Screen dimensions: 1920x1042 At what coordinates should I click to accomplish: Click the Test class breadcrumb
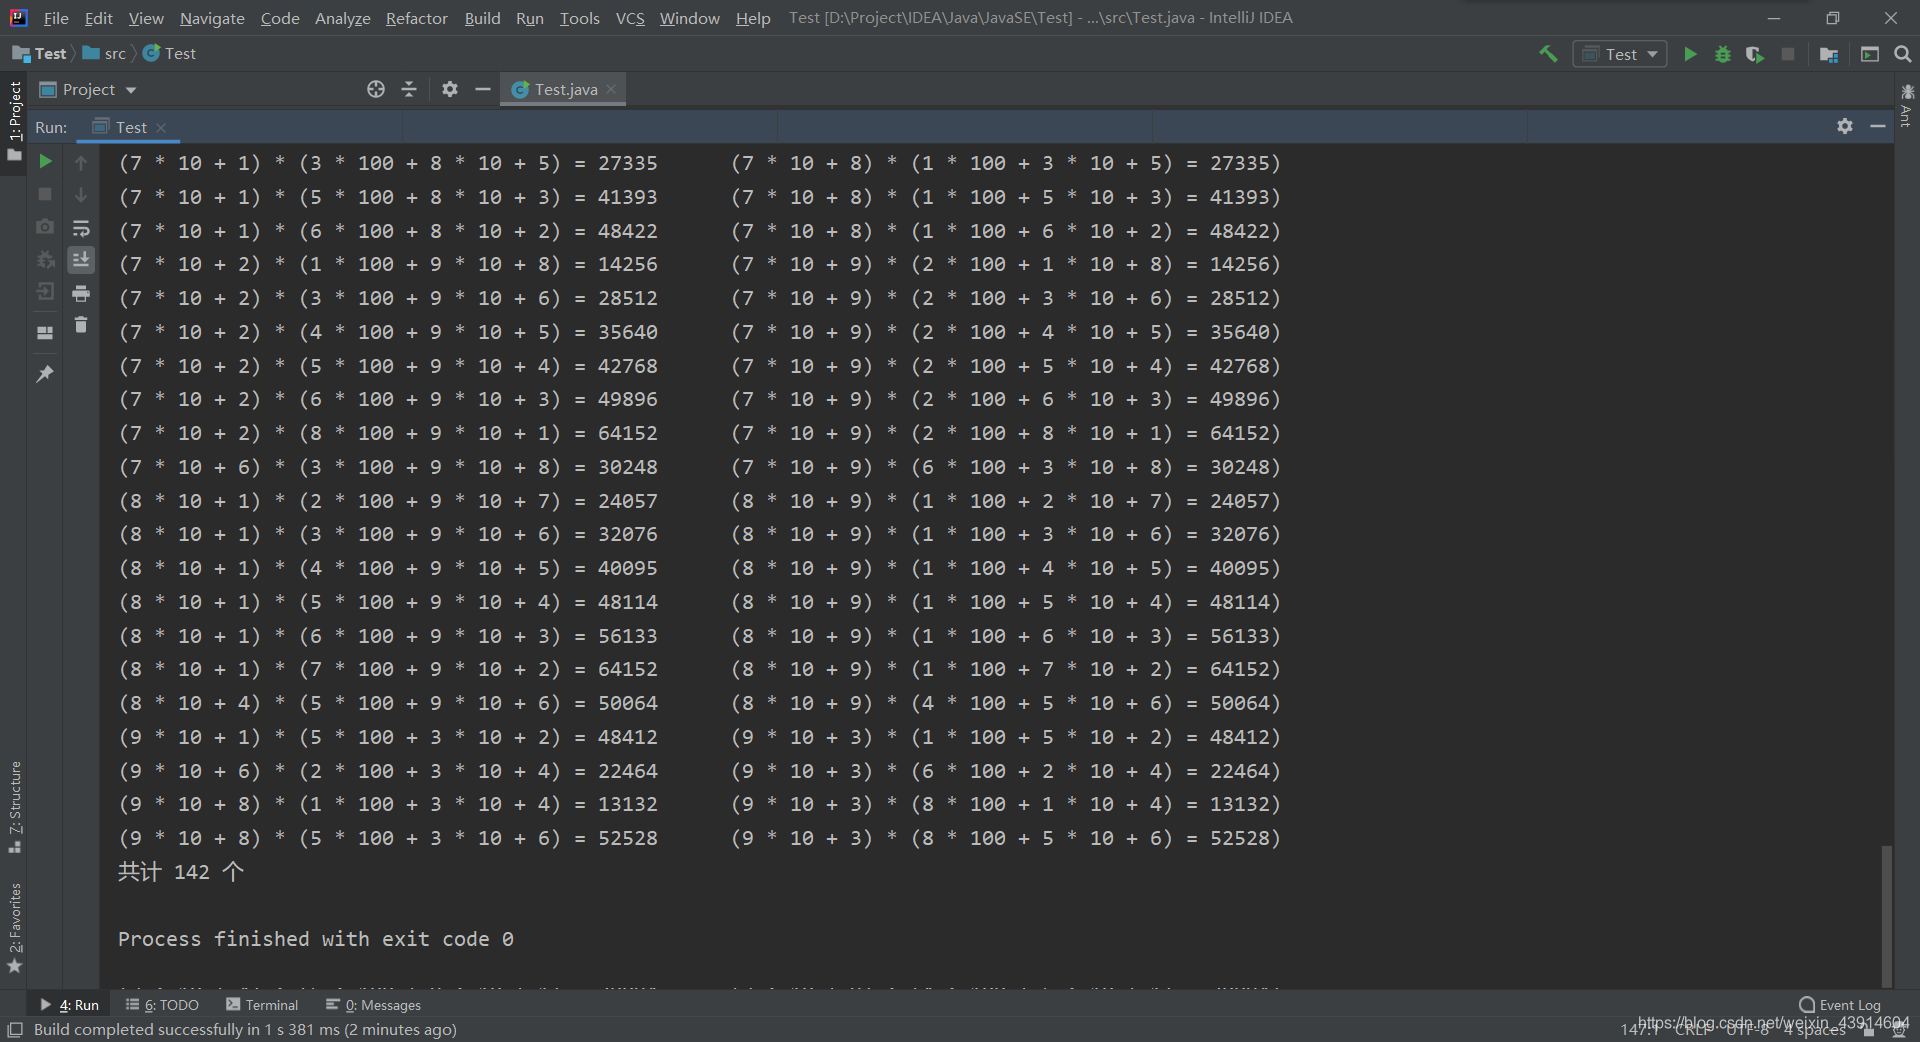tap(170, 54)
